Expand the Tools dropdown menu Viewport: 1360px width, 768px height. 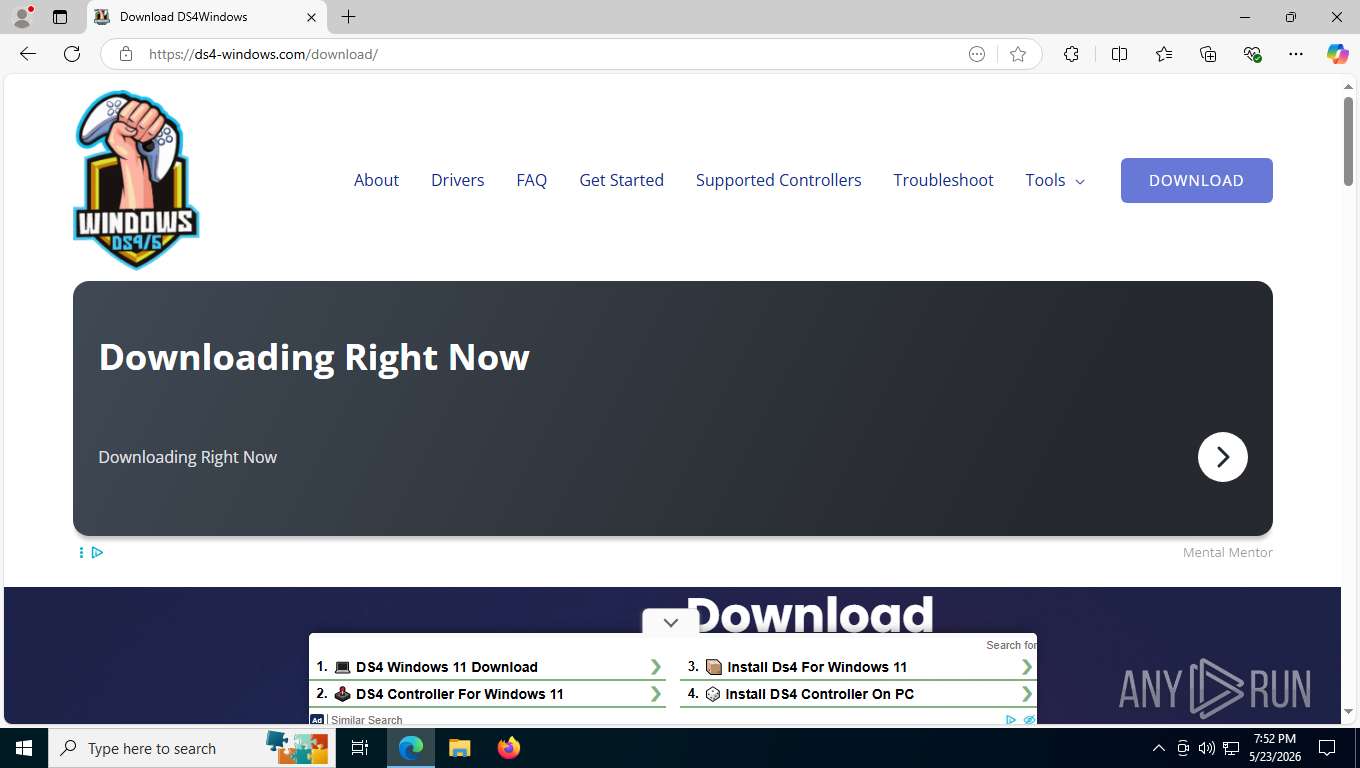point(1055,180)
